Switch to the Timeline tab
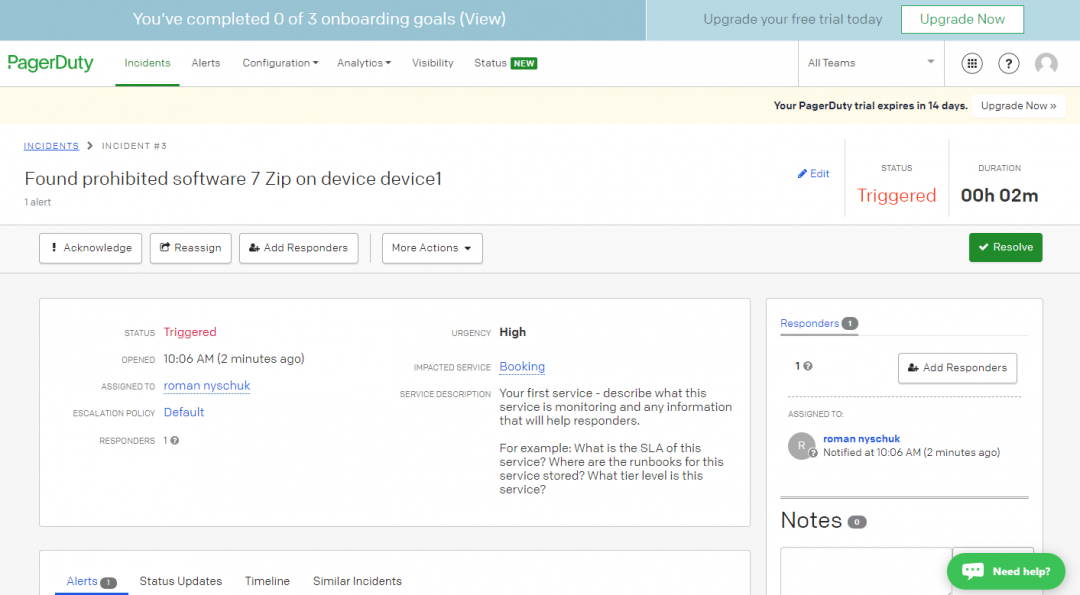The width and height of the screenshot is (1080, 595). pyautogui.click(x=267, y=581)
